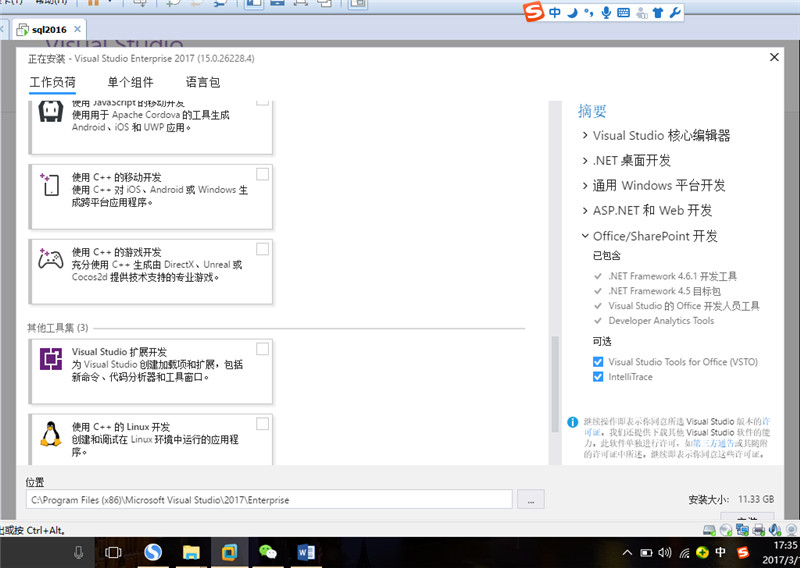Click the Linux penguin icon

click(x=51, y=434)
